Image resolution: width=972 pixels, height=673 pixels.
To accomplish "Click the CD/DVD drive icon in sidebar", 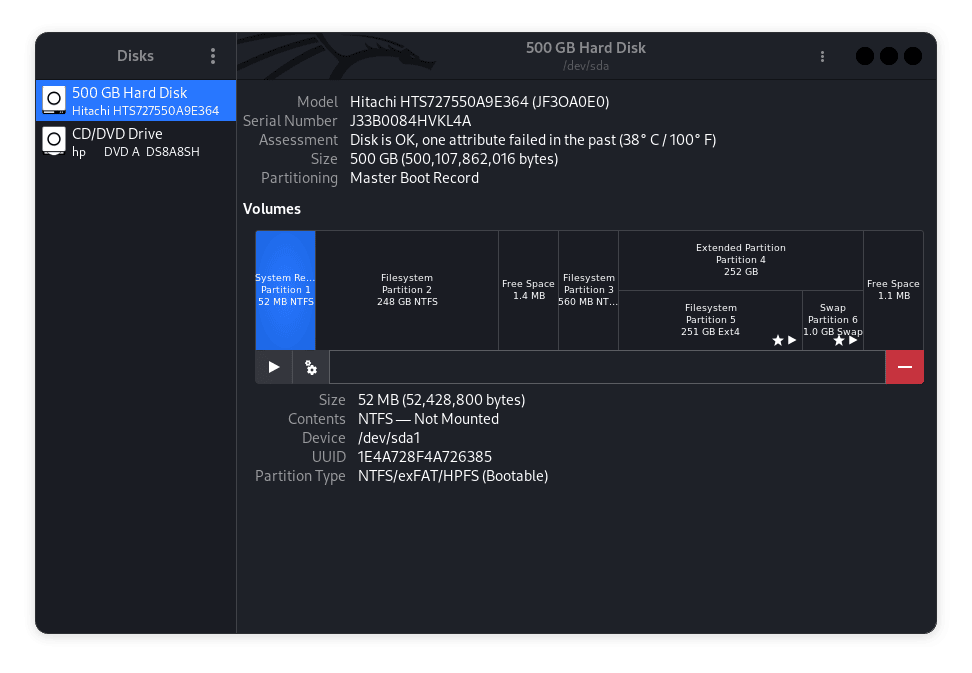I will pyautogui.click(x=53, y=141).
